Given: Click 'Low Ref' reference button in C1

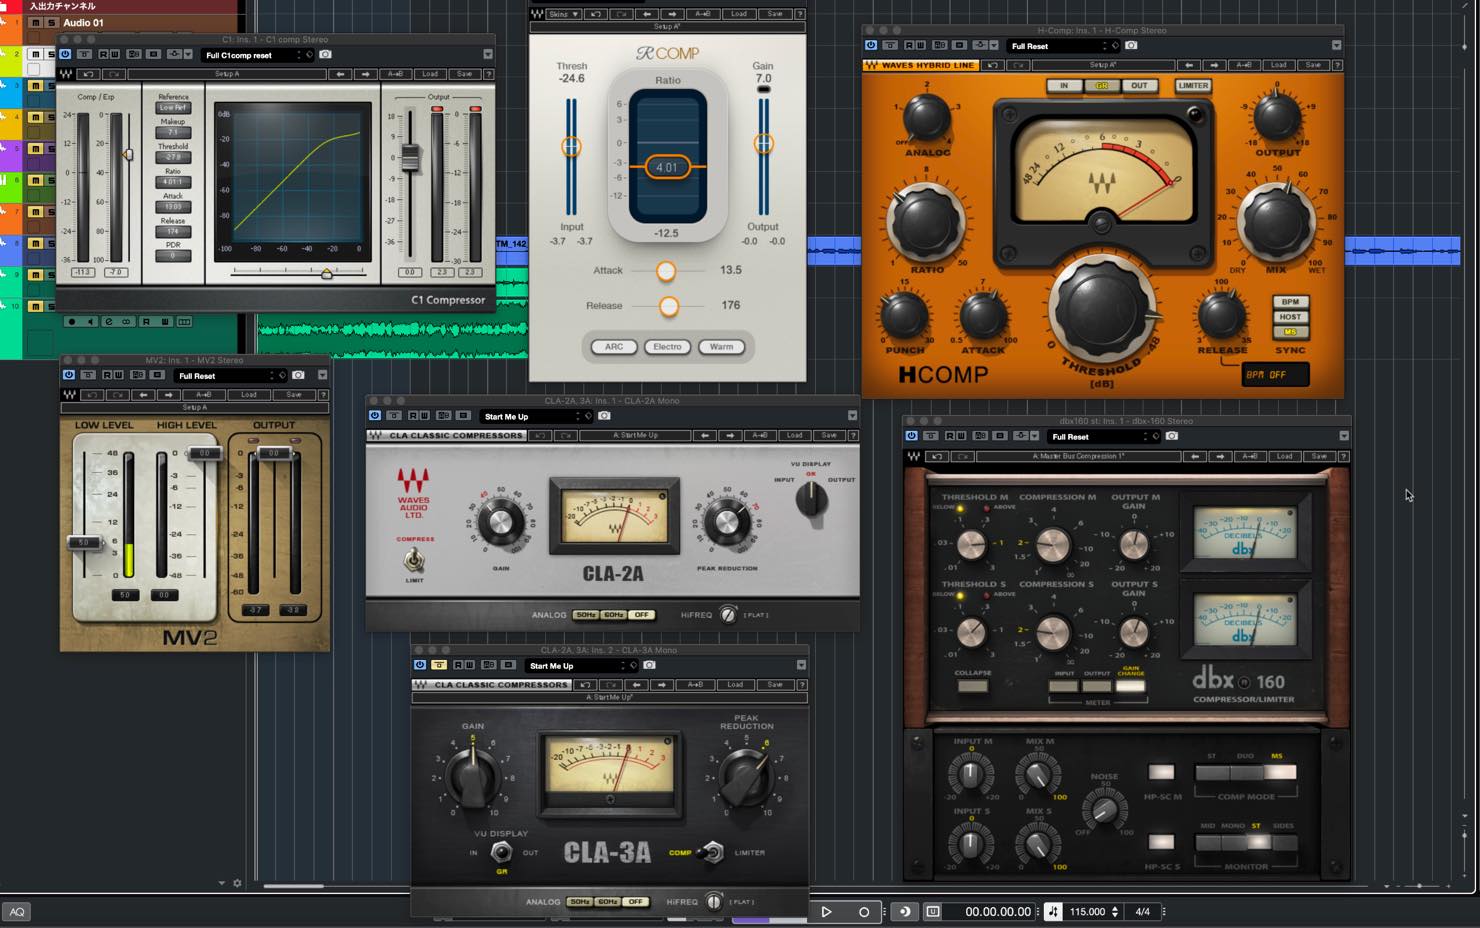Looking at the screenshot, I should (x=173, y=107).
